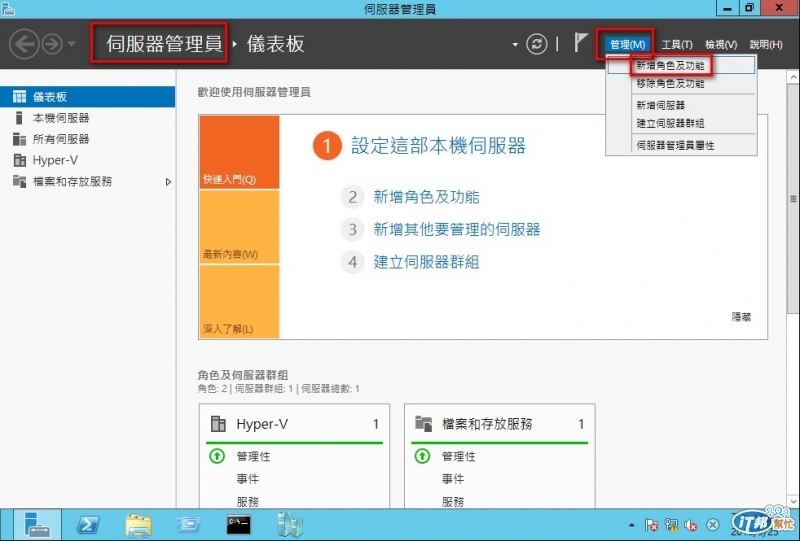Click Hyper-V tile green manageability status icon

click(x=217, y=456)
